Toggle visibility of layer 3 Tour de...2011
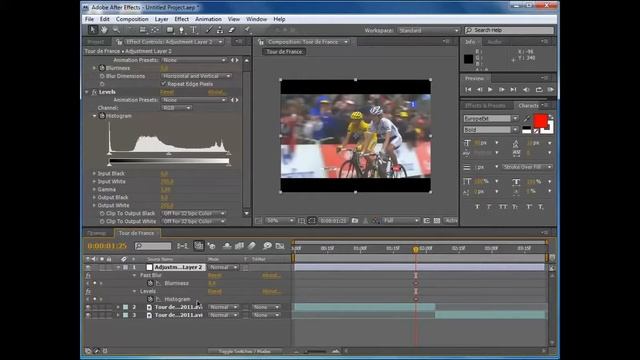 coord(88,315)
